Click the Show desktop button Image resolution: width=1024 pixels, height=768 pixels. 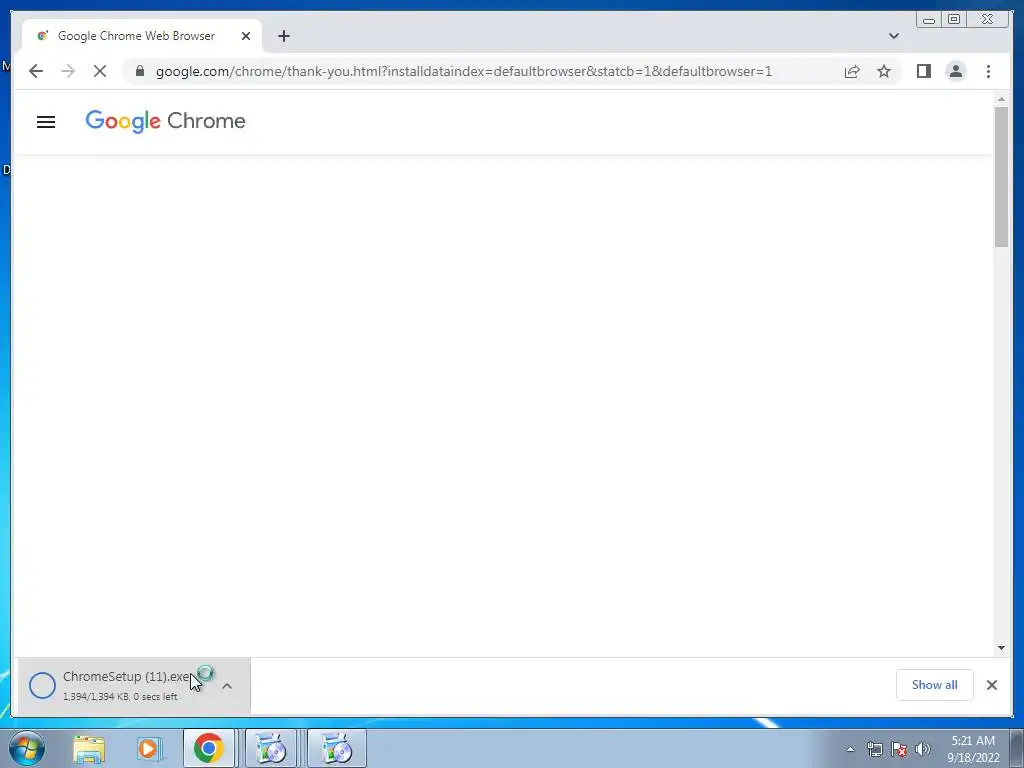click(1017, 748)
